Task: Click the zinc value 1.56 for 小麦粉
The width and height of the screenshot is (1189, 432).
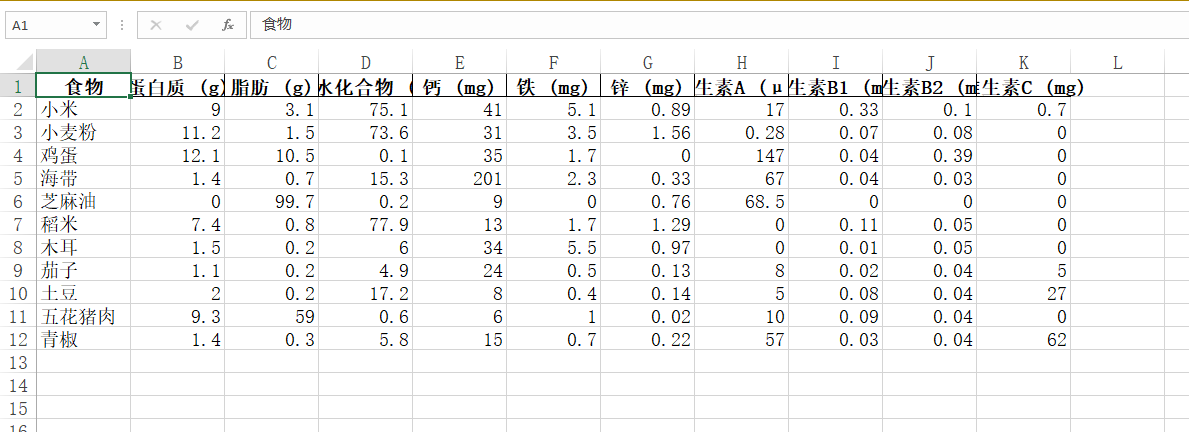Action: click(x=648, y=133)
